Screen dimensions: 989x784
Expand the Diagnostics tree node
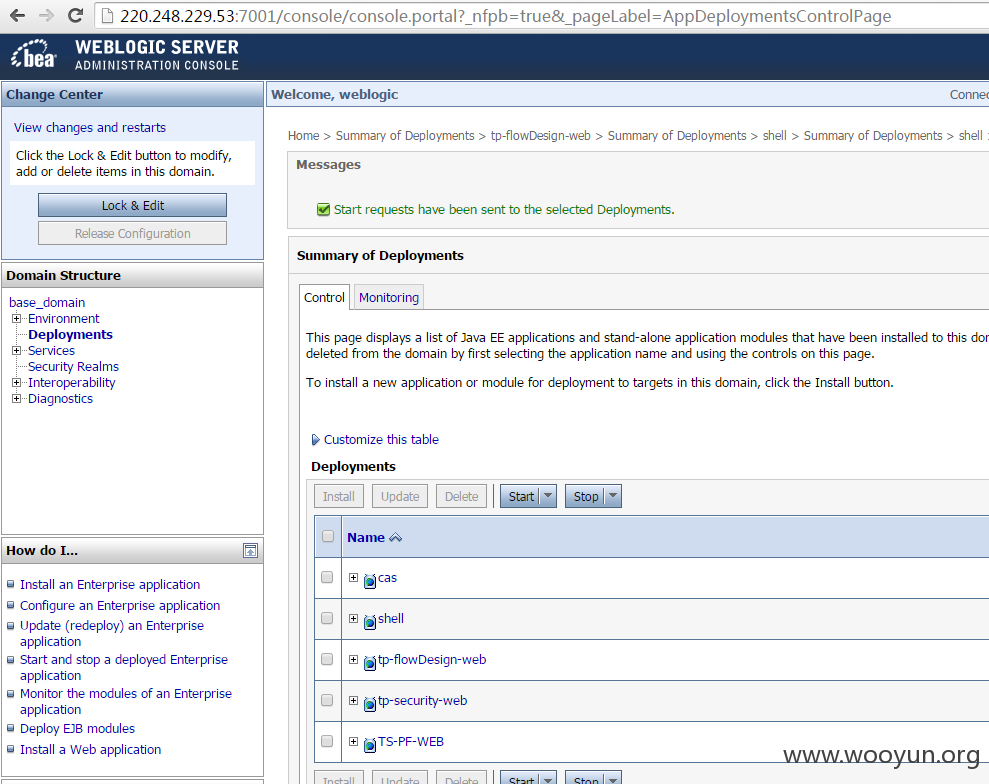16,398
